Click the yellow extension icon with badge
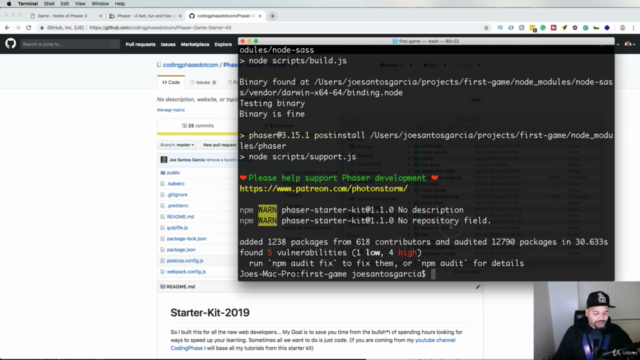The image size is (640, 360). pyautogui.click(x=533, y=28)
